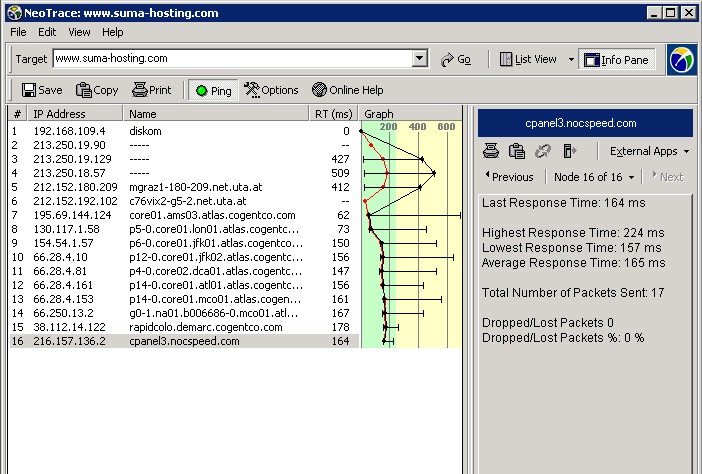Image resolution: width=702 pixels, height=474 pixels.
Task: Click the Next node button
Action: [x=668, y=177]
